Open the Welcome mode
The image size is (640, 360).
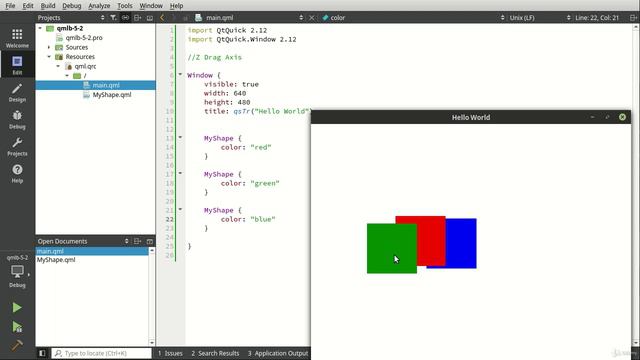pyautogui.click(x=17, y=38)
